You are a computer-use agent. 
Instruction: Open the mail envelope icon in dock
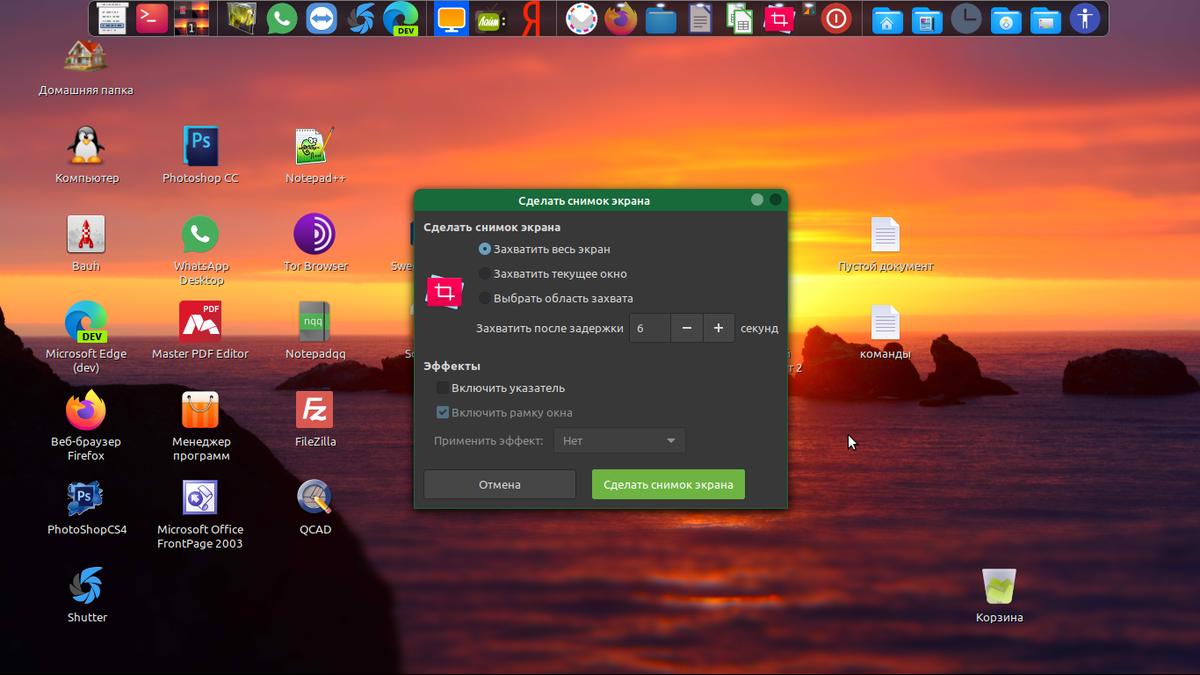[581, 18]
